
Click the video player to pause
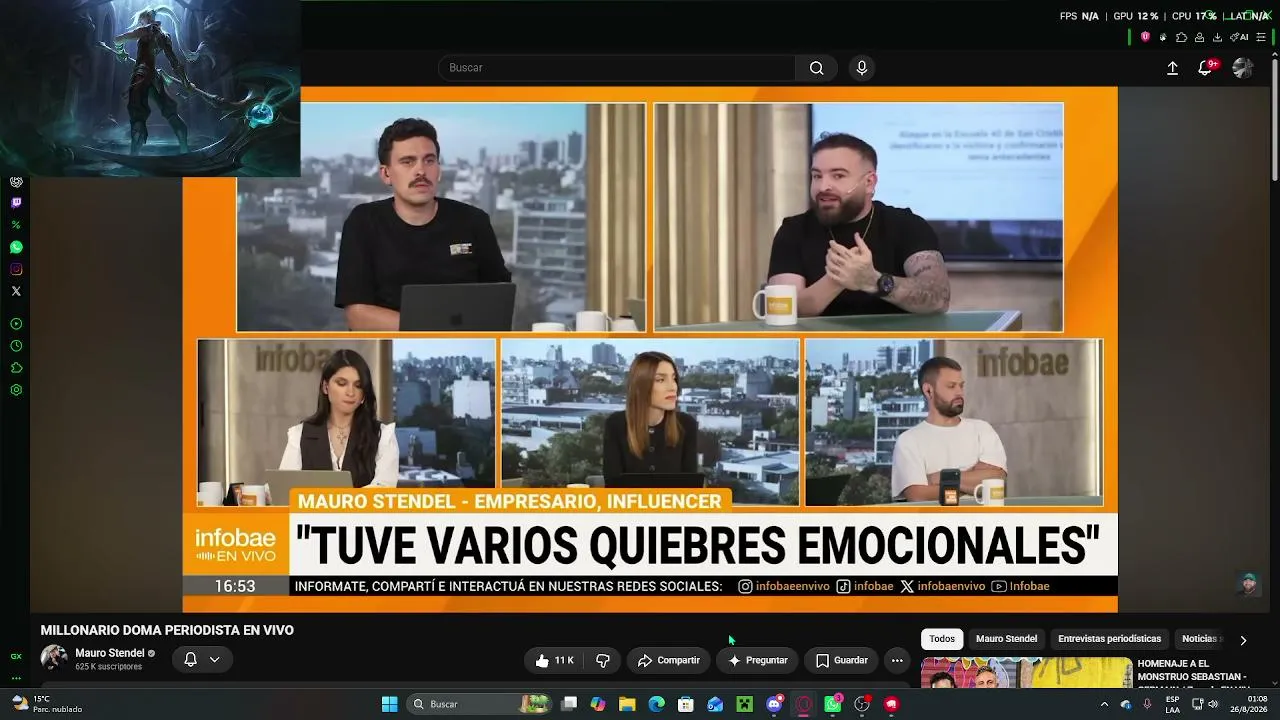point(650,349)
